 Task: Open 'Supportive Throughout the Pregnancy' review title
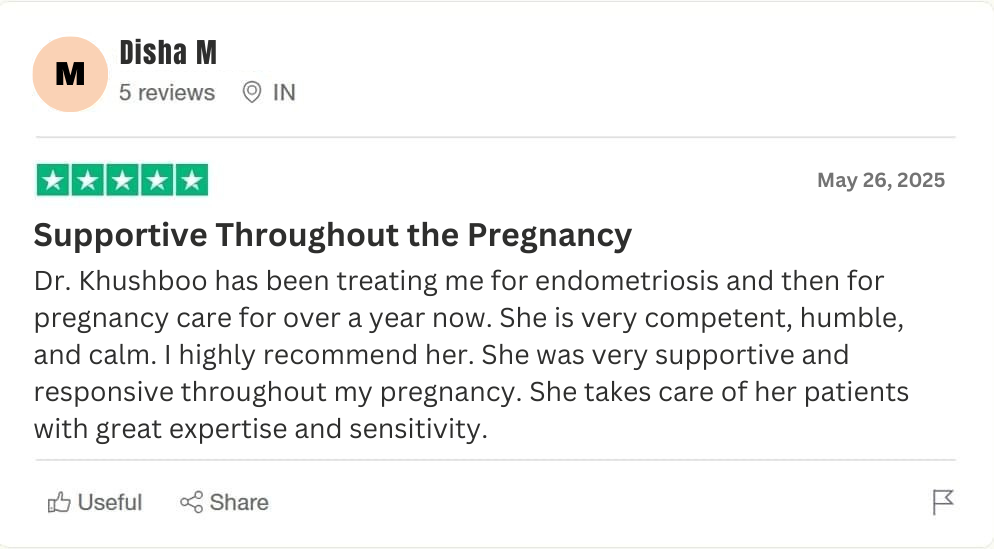coord(333,235)
